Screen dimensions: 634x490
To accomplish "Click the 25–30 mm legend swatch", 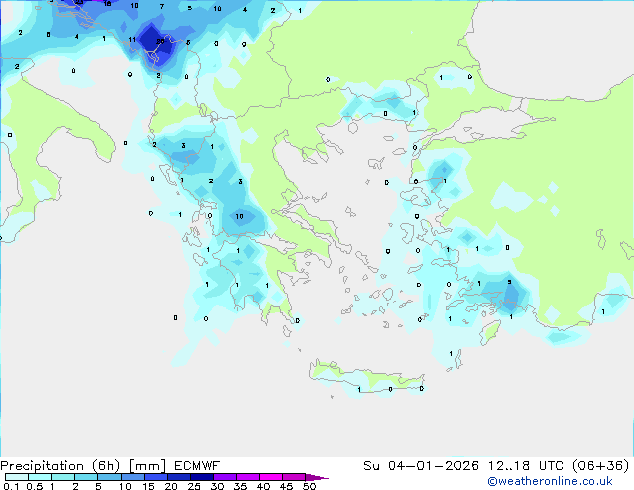I will point(202,477).
